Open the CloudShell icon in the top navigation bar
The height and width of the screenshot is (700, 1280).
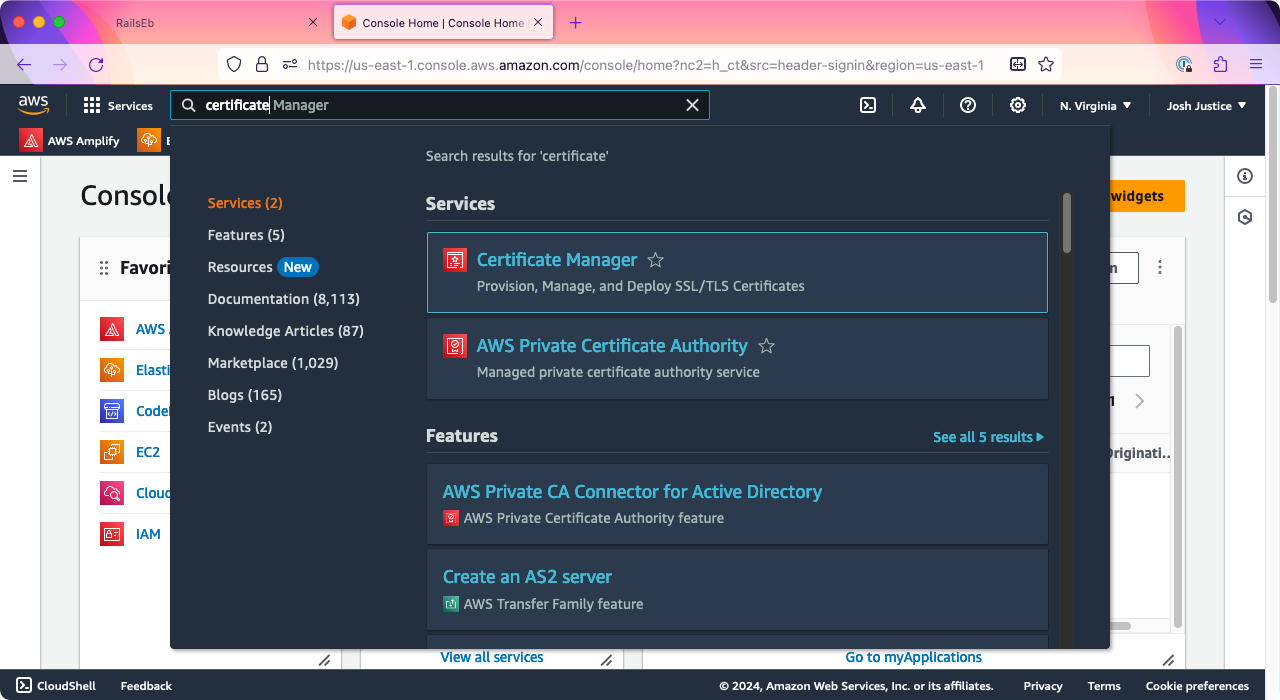pos(868,105)
